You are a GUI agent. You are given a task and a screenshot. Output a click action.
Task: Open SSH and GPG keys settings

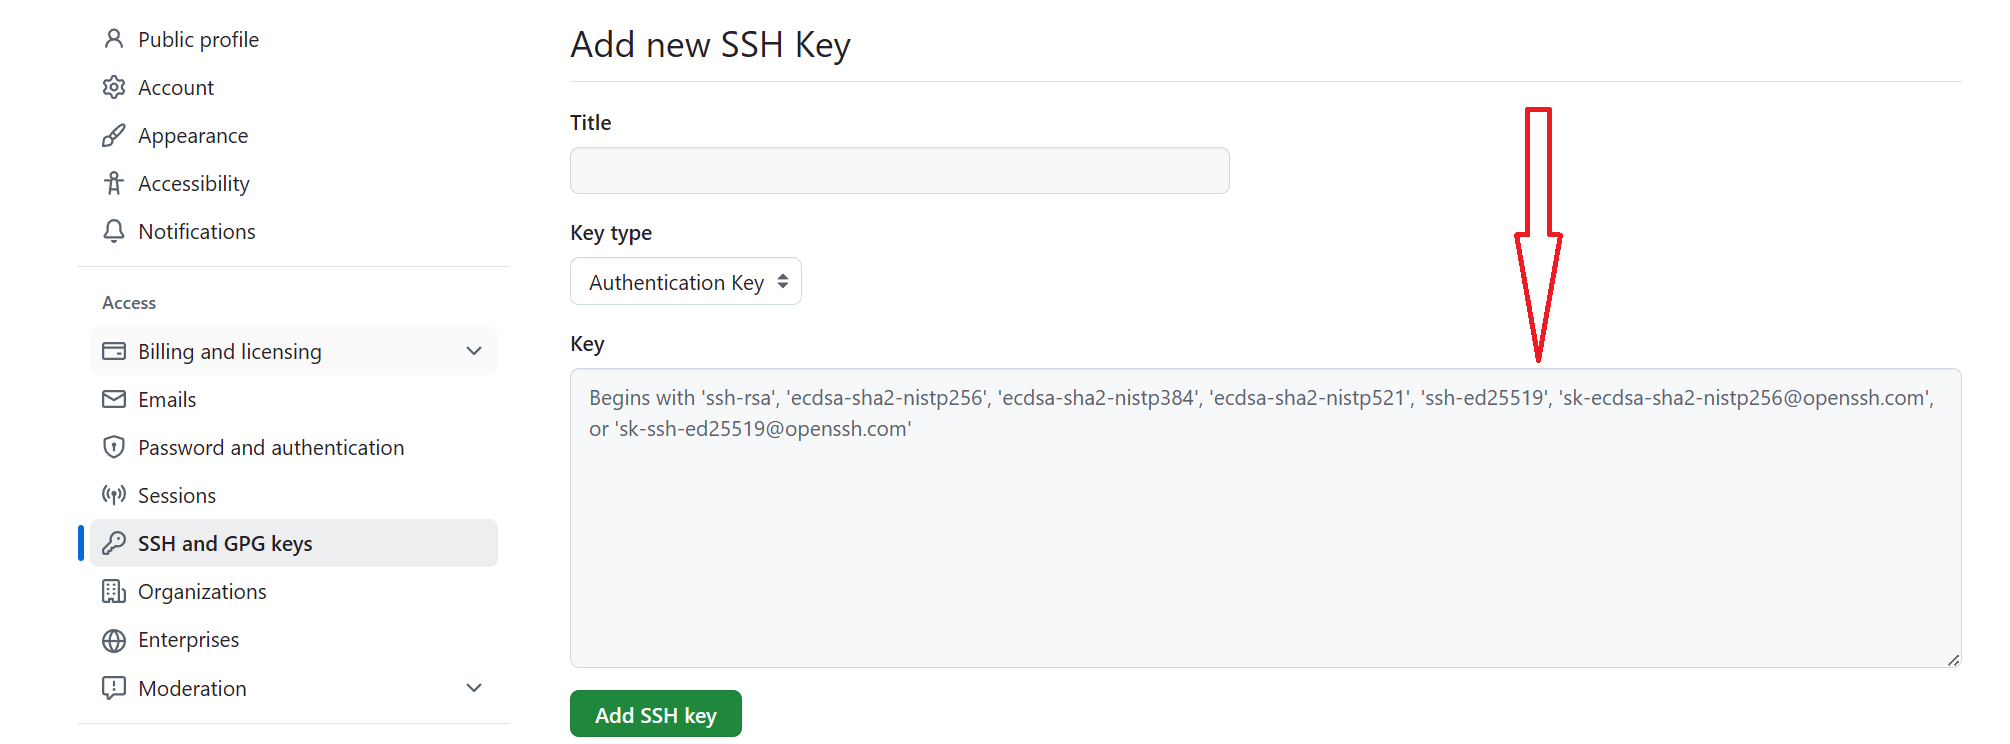point(225,543)
